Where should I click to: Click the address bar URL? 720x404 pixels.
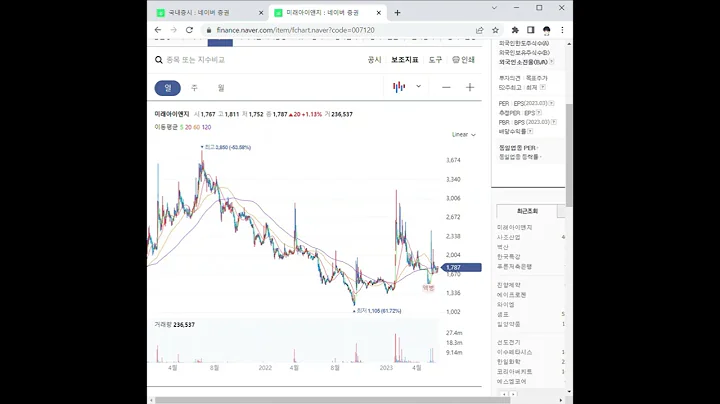[x=295, y=30]
